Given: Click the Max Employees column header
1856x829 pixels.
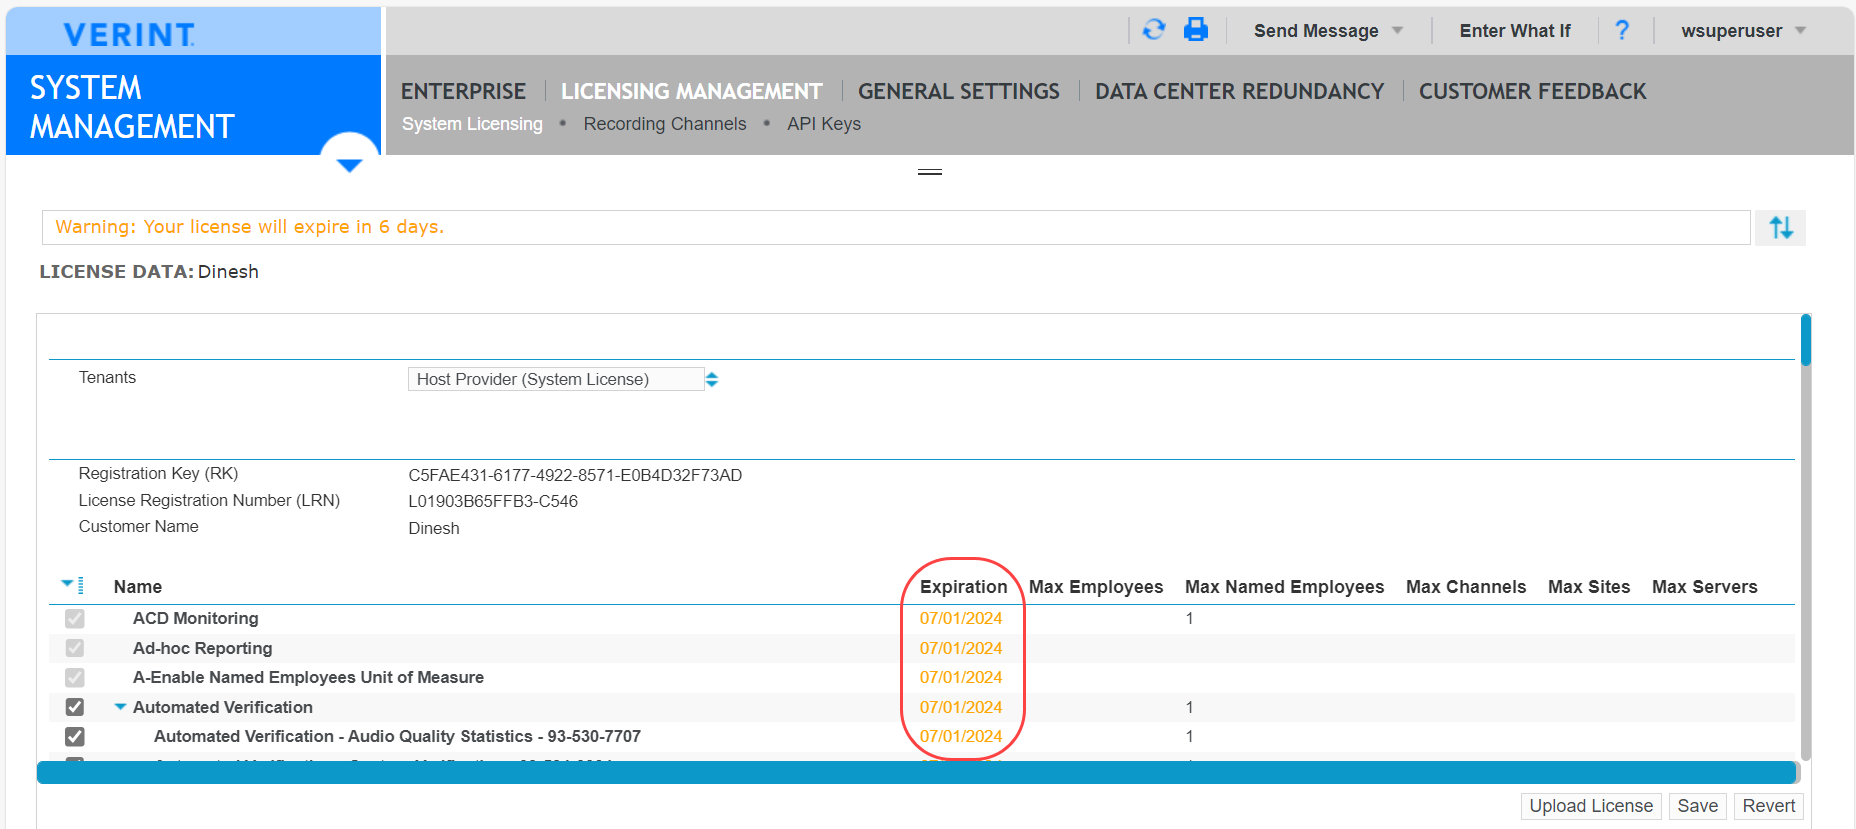Looking at the screenshot, I should (x=1096, y=587).
